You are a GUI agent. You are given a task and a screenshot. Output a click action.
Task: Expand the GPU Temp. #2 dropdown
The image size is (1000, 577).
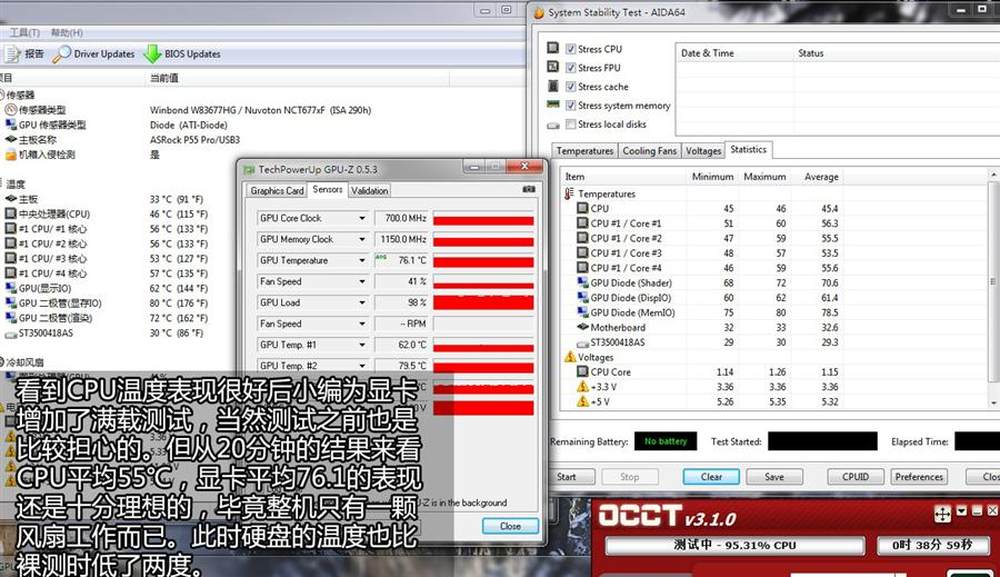(x=362, y=365)
